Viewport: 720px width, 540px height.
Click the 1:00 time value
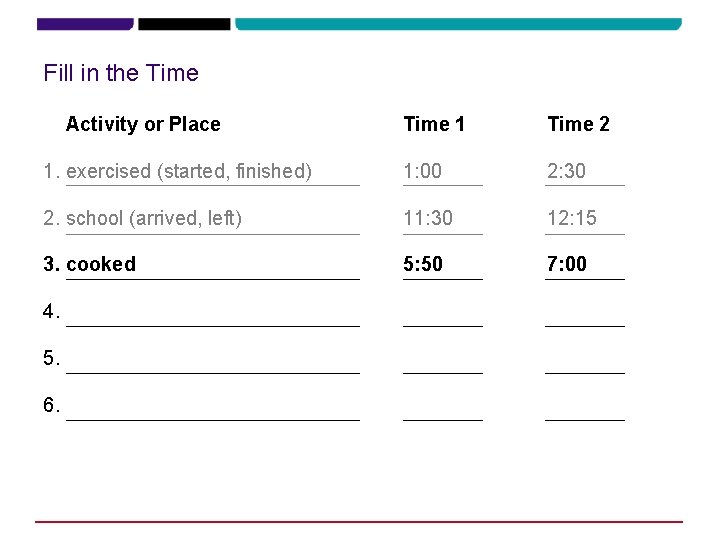422,171
